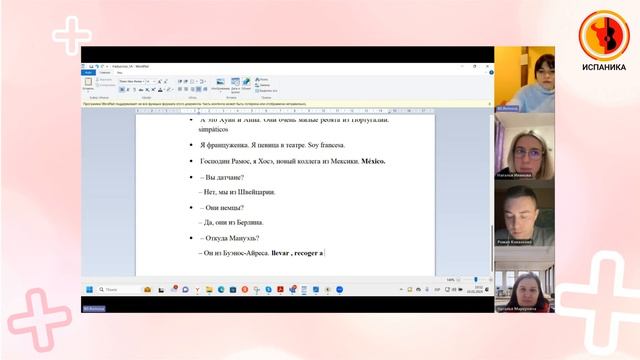Click Найти (Find) button
The width and height of the screenshot is (640, 360).
click(x=262, y=80)
